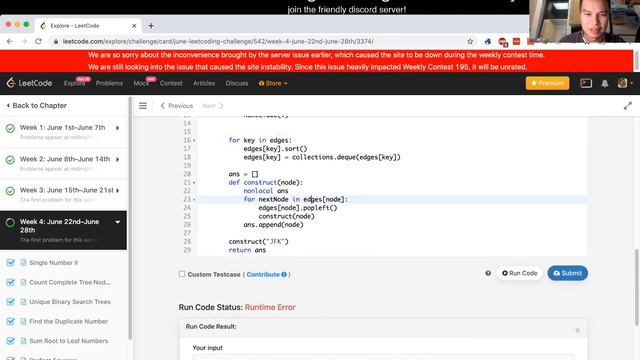The height and width of the screenshot is (360, 640).
Task: Expand editor to fullscreen
Action: point(628,106)
